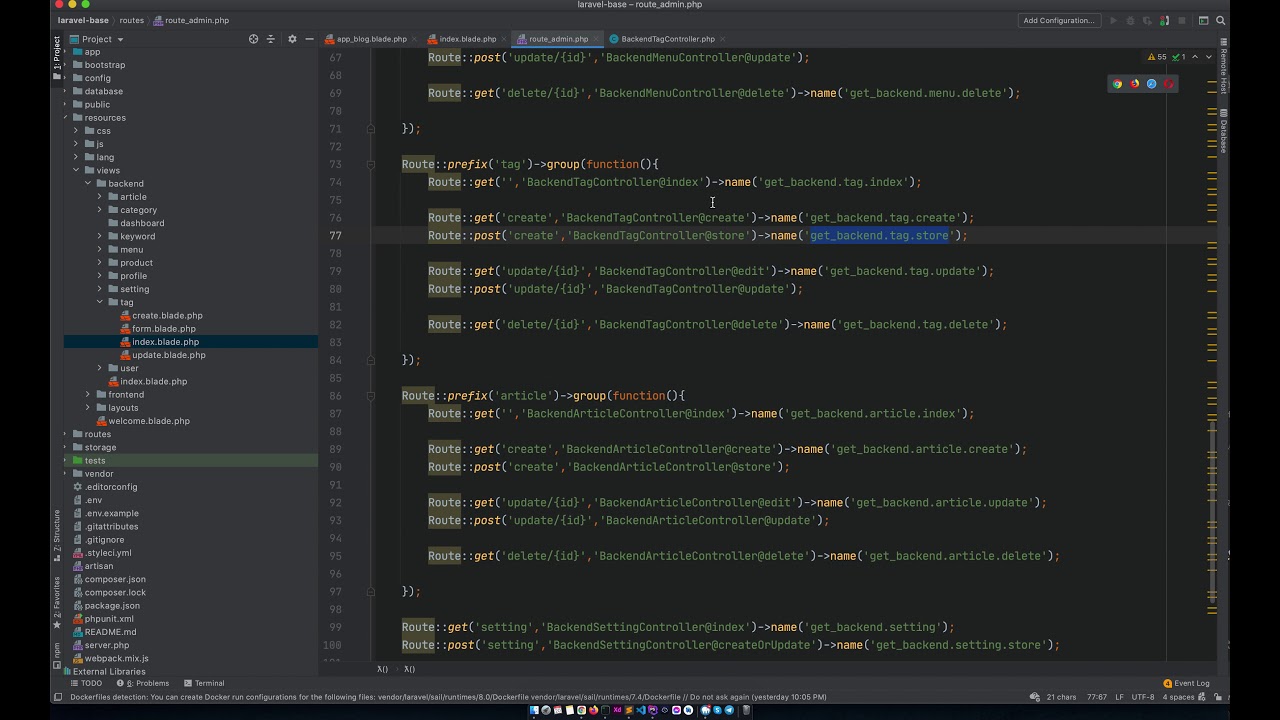Click line number 77 in gutter
The image size is (1280, 720).
334,236
